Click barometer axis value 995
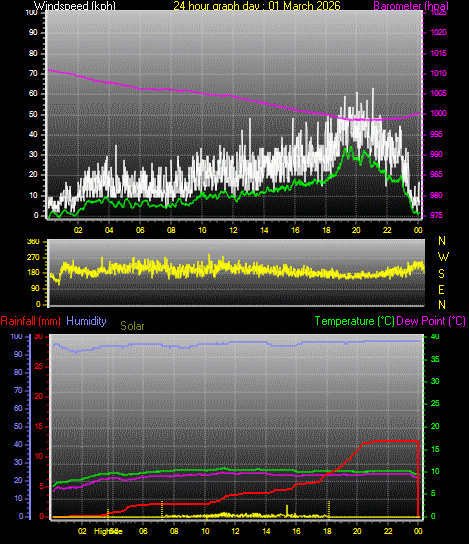The height and width of the screenshot is (544, 469). [x=436, y=134]
